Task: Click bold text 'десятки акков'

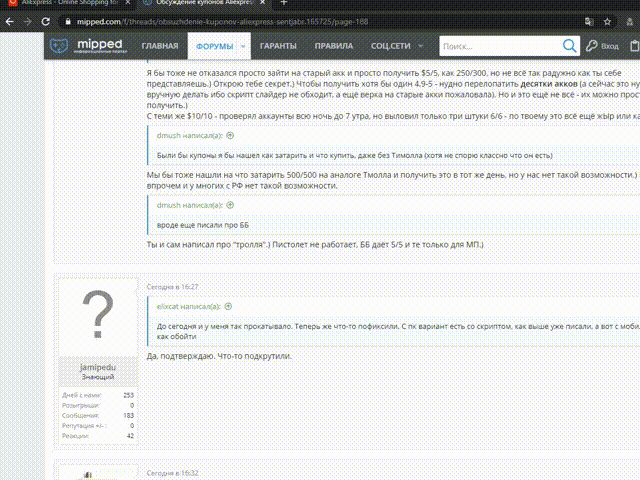Action: point(549,84)
